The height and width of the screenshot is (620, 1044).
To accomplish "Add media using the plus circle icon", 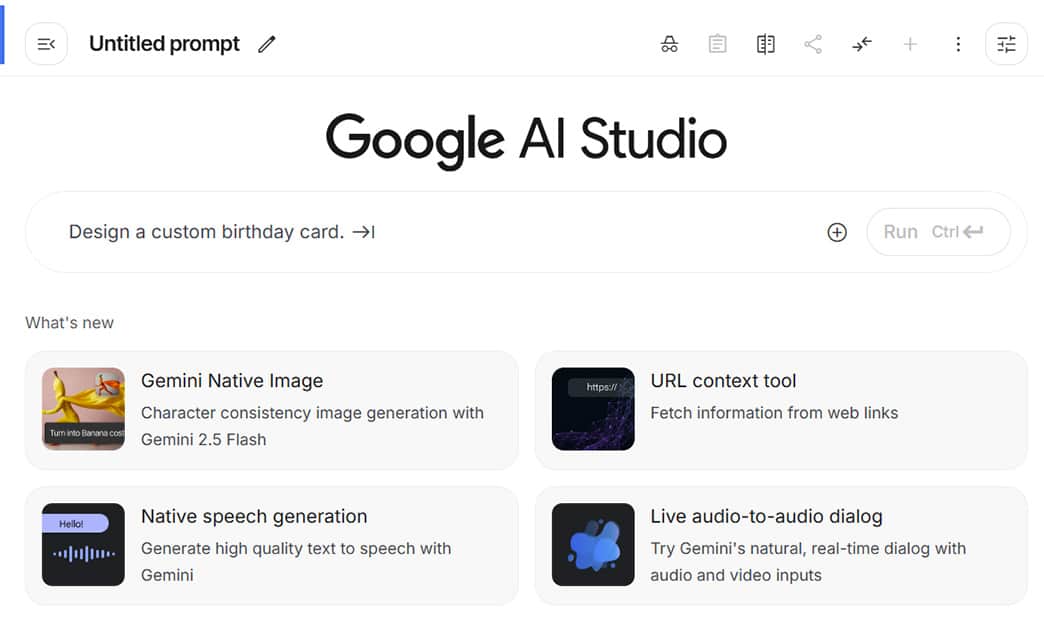I will [x=836, y=232].
